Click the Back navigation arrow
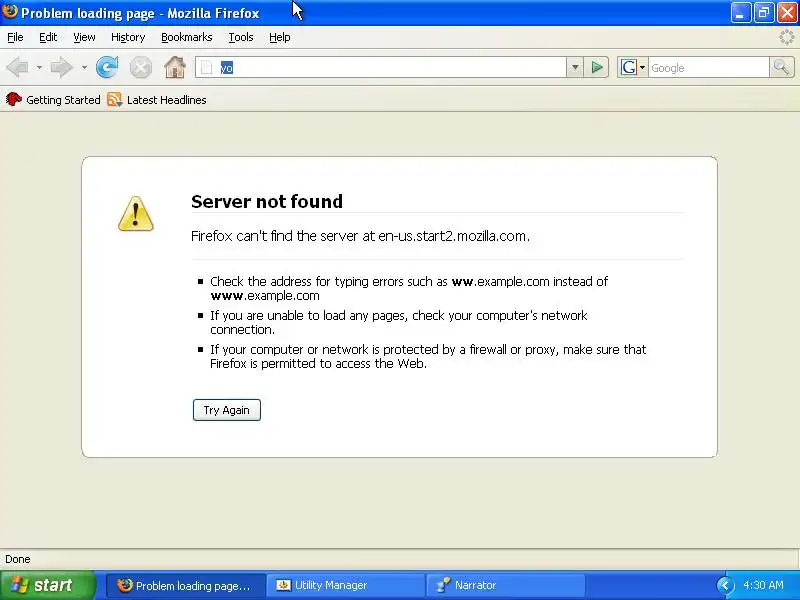The width and height of the screenshot is (800, 600). coord(18,67)
